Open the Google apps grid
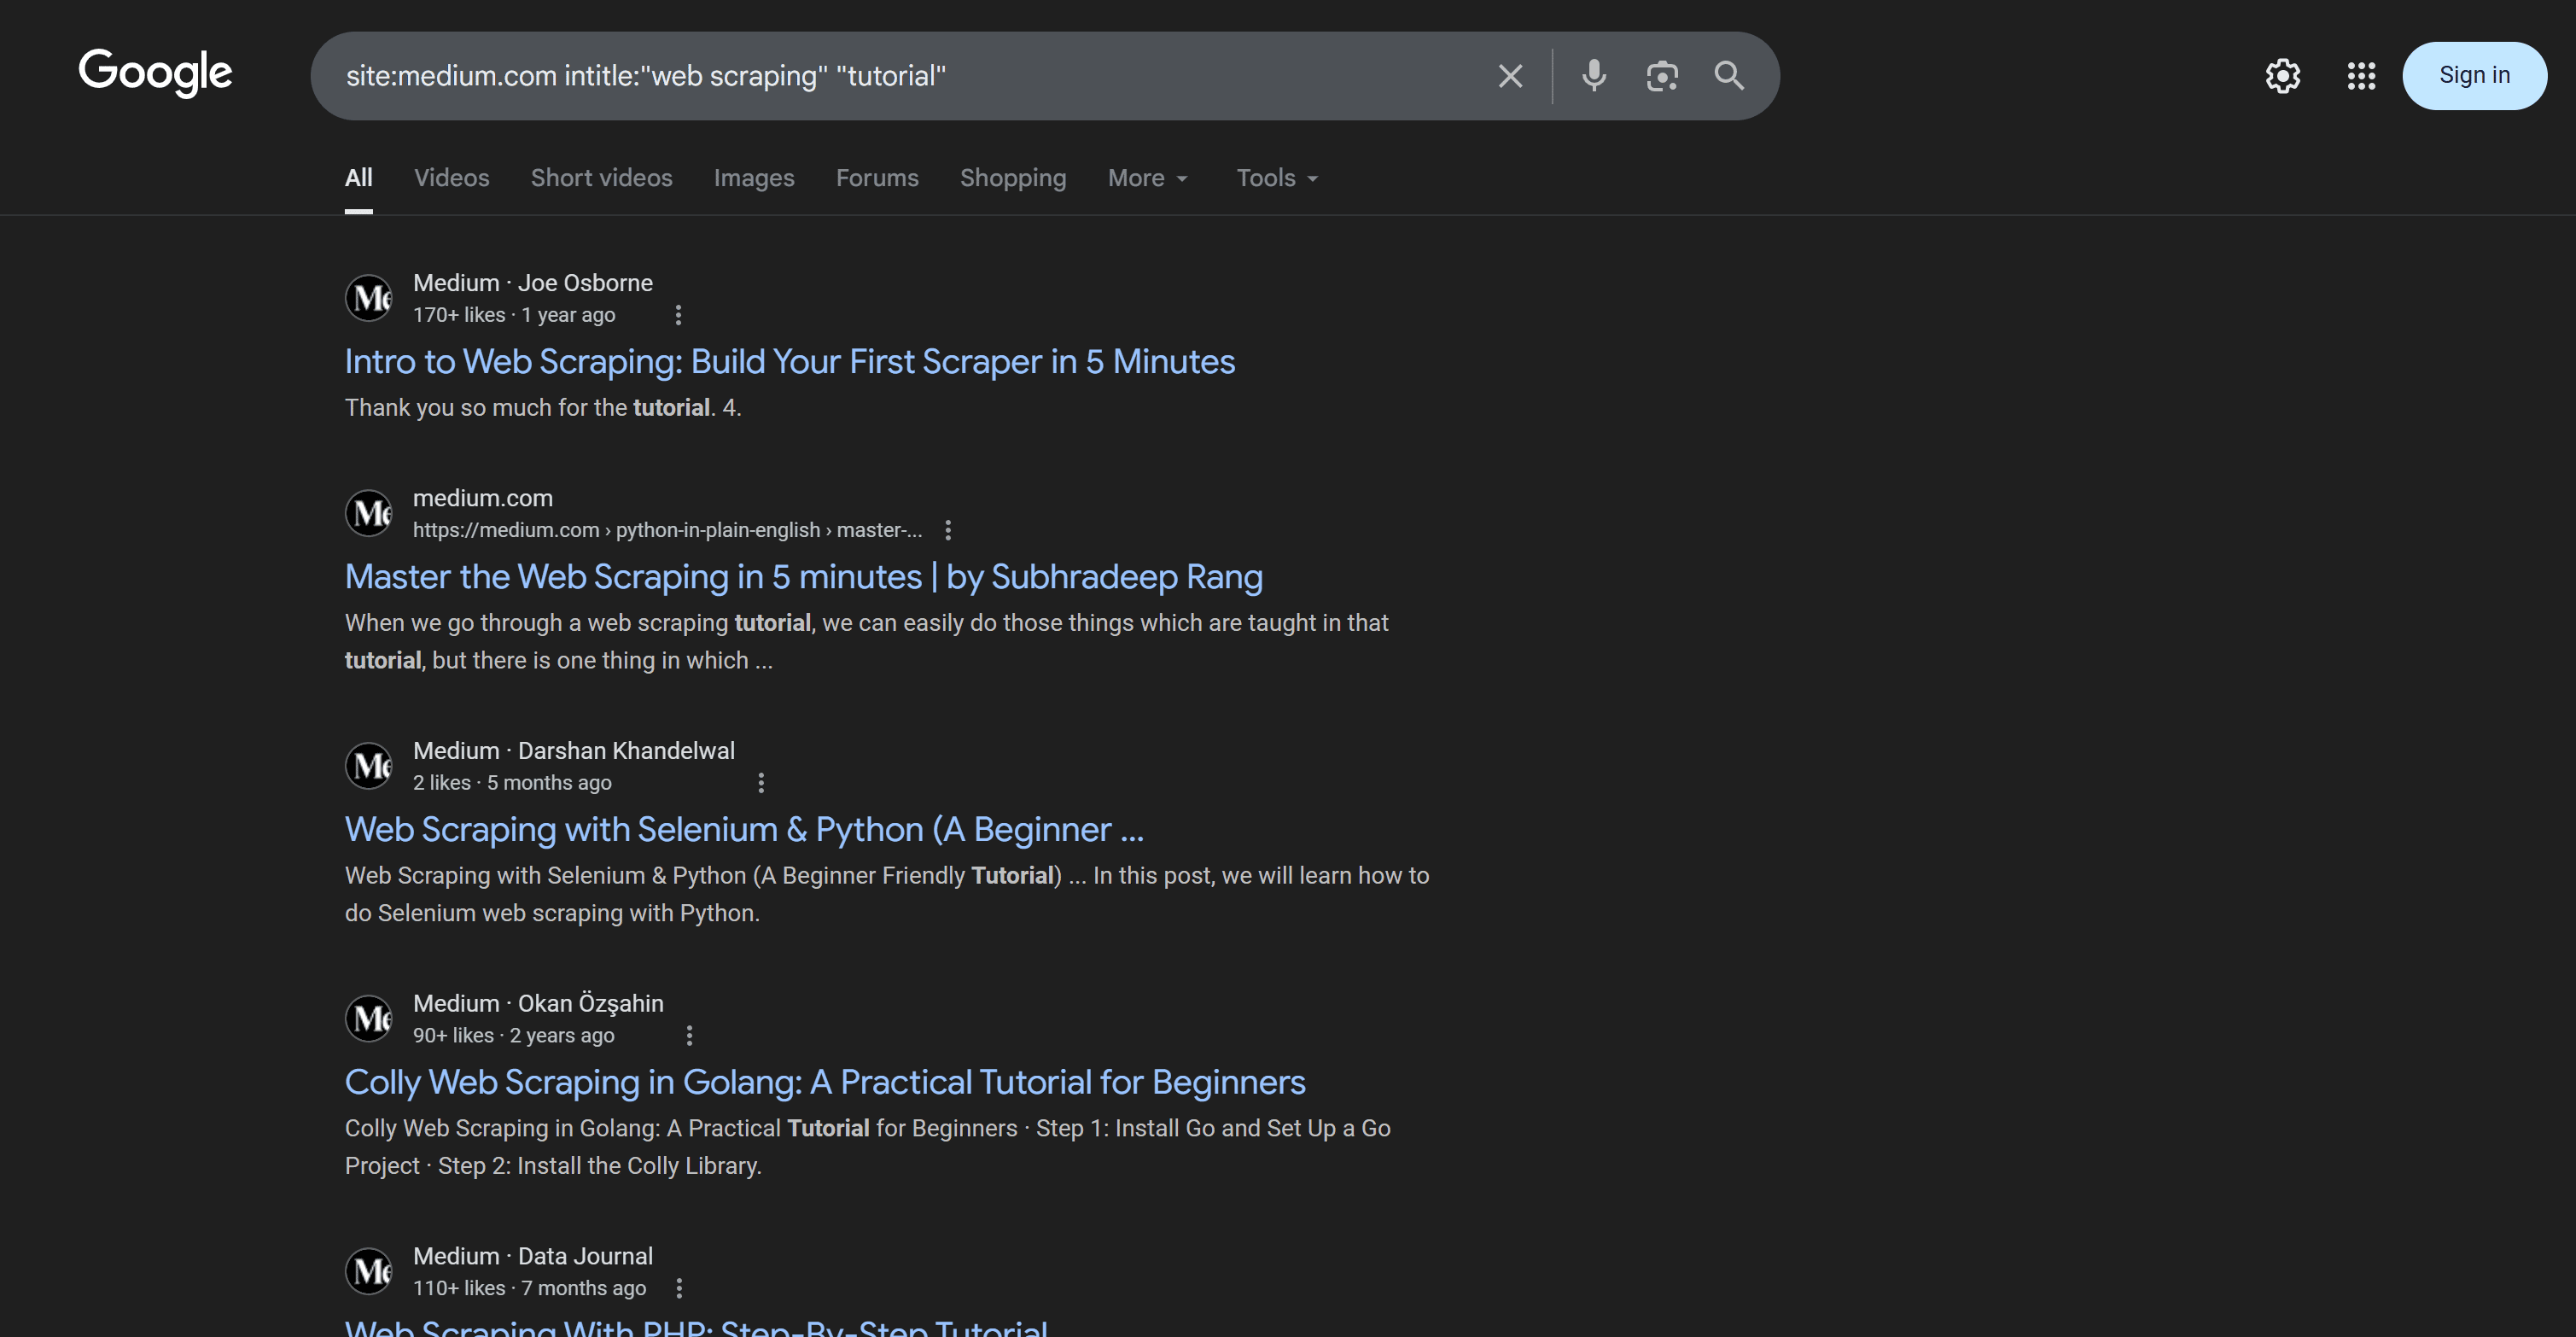 point(2361,75)
